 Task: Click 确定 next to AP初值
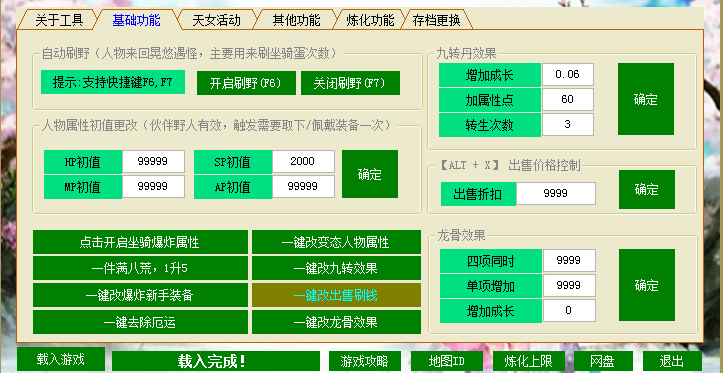(370, 174)
